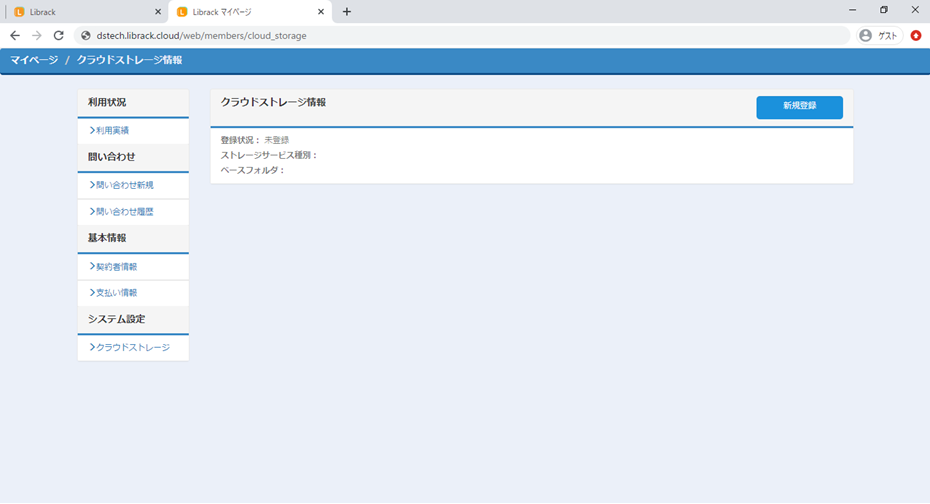Open the guest profile button
930x504 pixels.
pos(879,36)
